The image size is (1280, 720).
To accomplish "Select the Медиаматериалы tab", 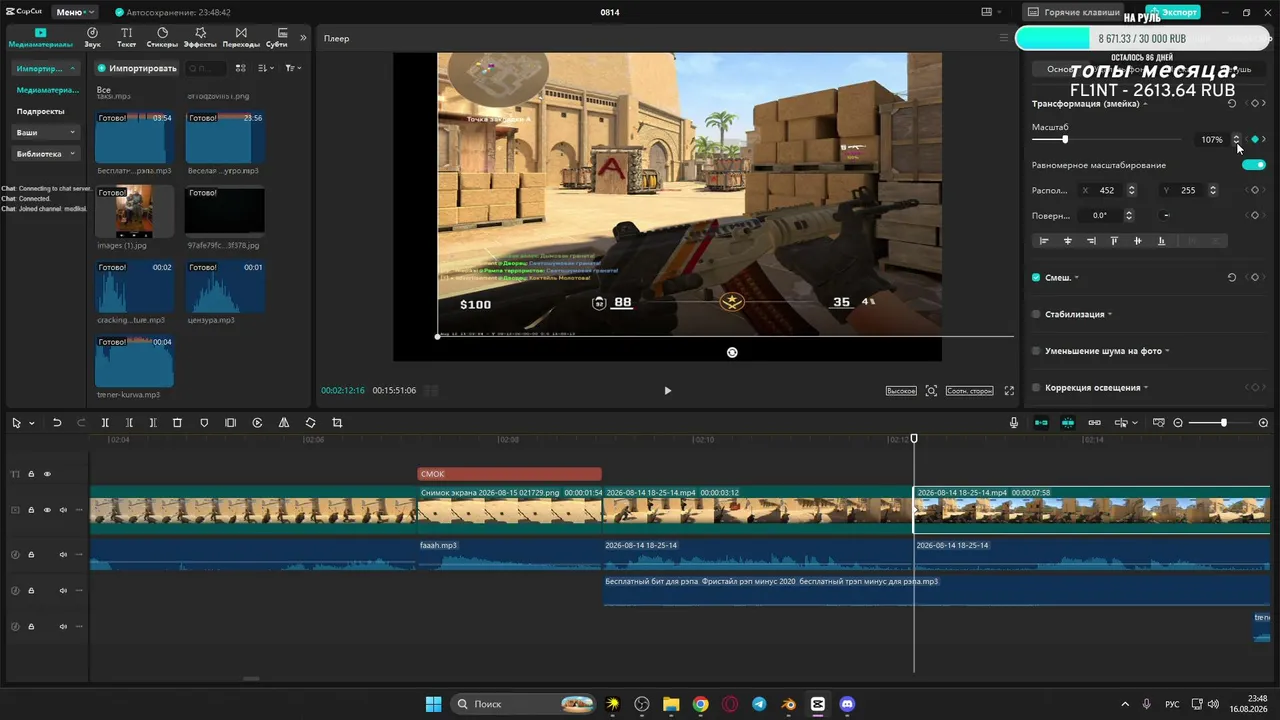I will [x=40, y=38].
